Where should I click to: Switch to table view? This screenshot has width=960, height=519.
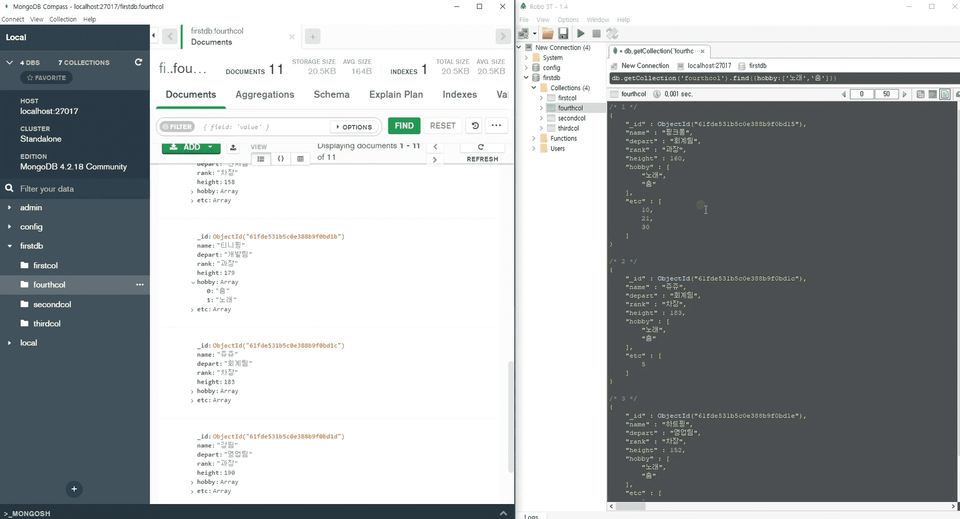(300, 159)
